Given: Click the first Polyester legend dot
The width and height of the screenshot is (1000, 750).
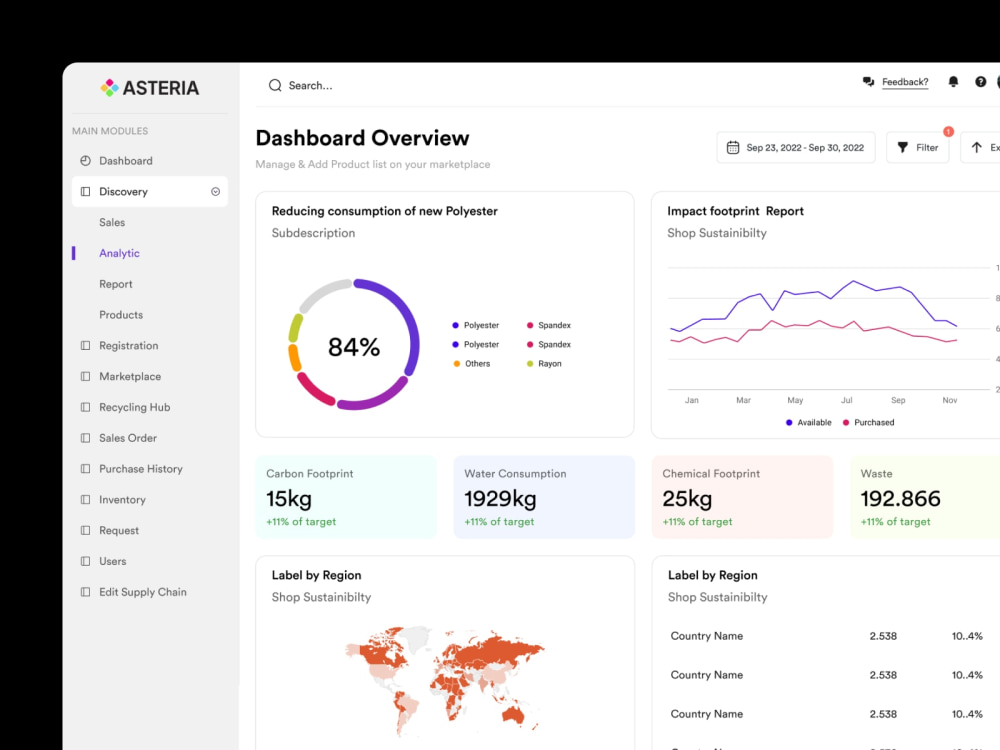Looking at the screenshot, I should [455, 325].
